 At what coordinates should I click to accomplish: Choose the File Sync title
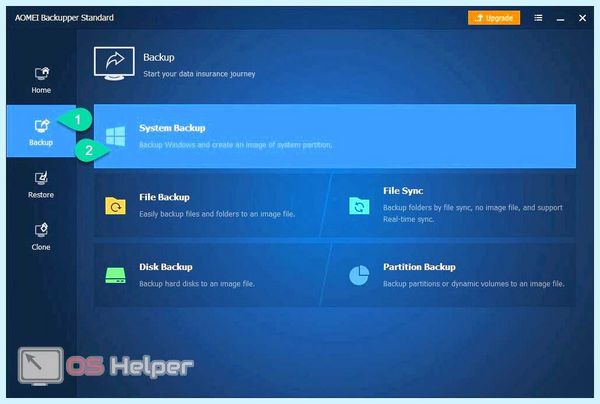point(403,191)
